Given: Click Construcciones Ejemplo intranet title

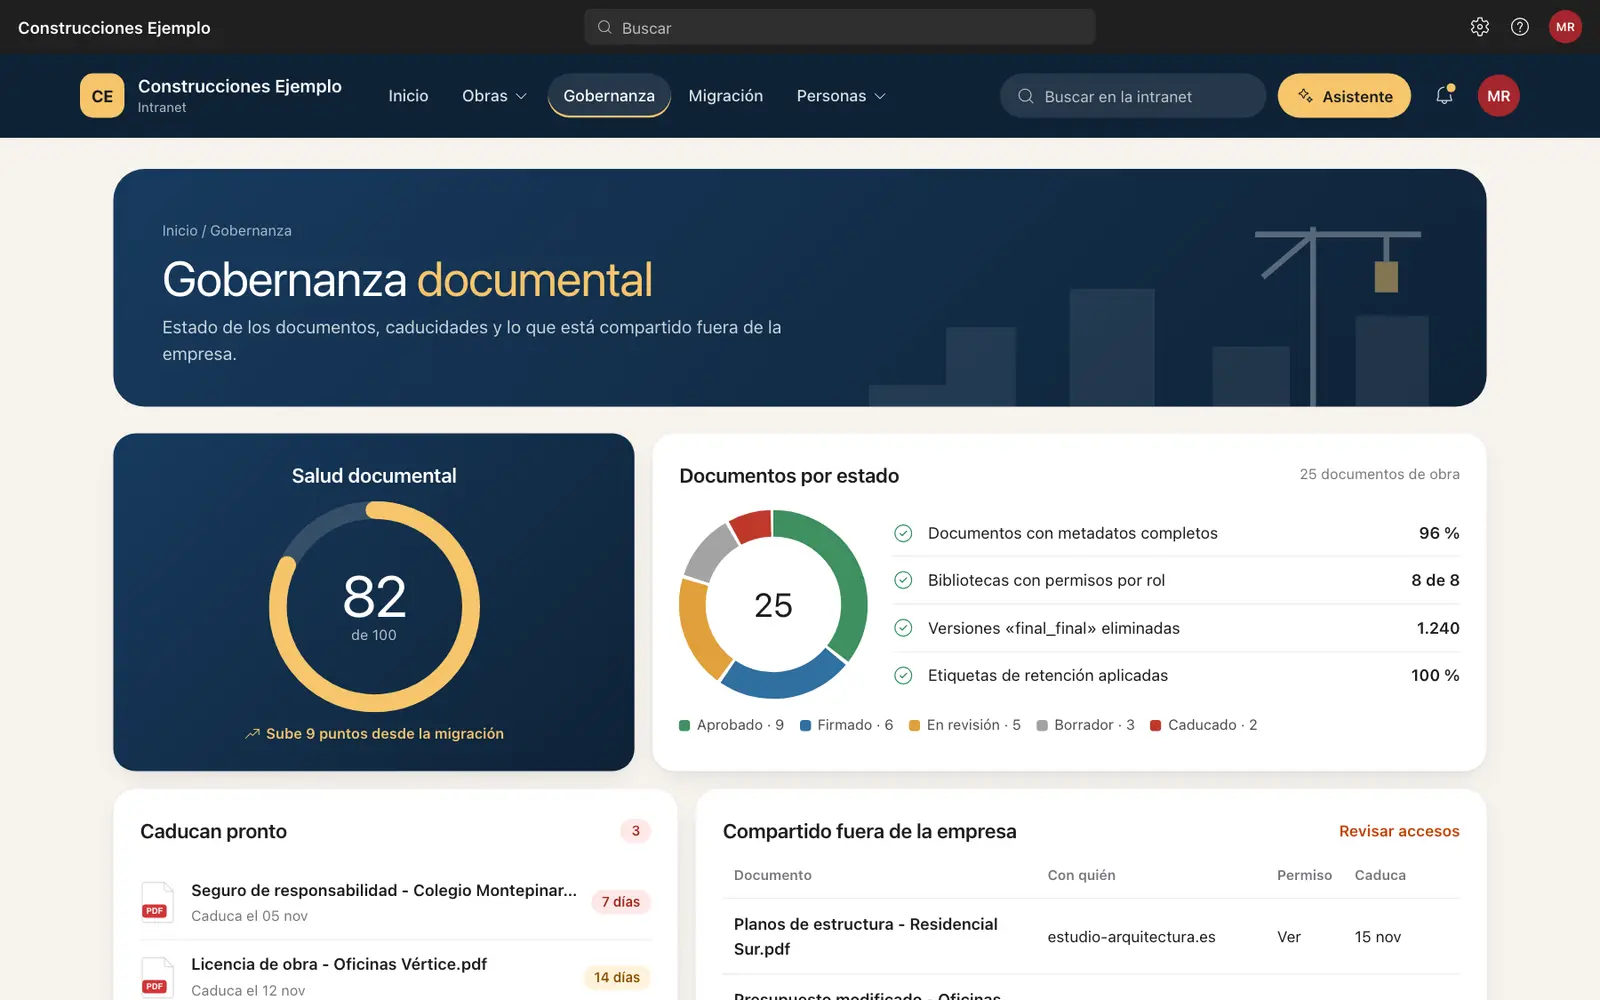Looking at the screenshot, I should click(240, 87).
